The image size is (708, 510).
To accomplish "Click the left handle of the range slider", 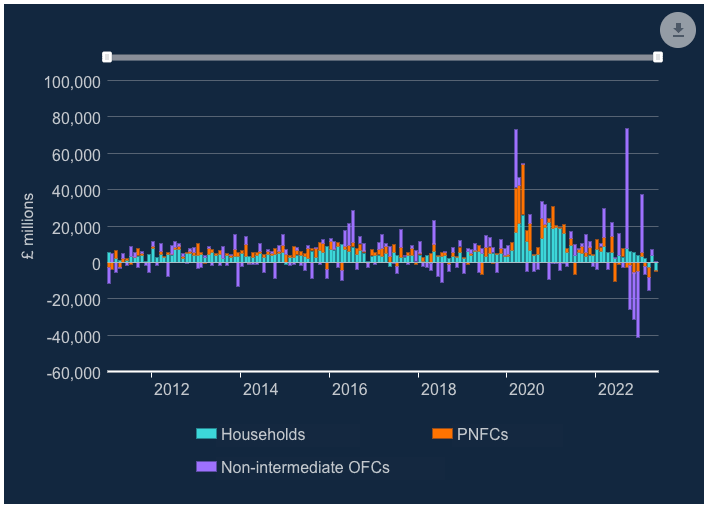I will (x=107, y=57).
